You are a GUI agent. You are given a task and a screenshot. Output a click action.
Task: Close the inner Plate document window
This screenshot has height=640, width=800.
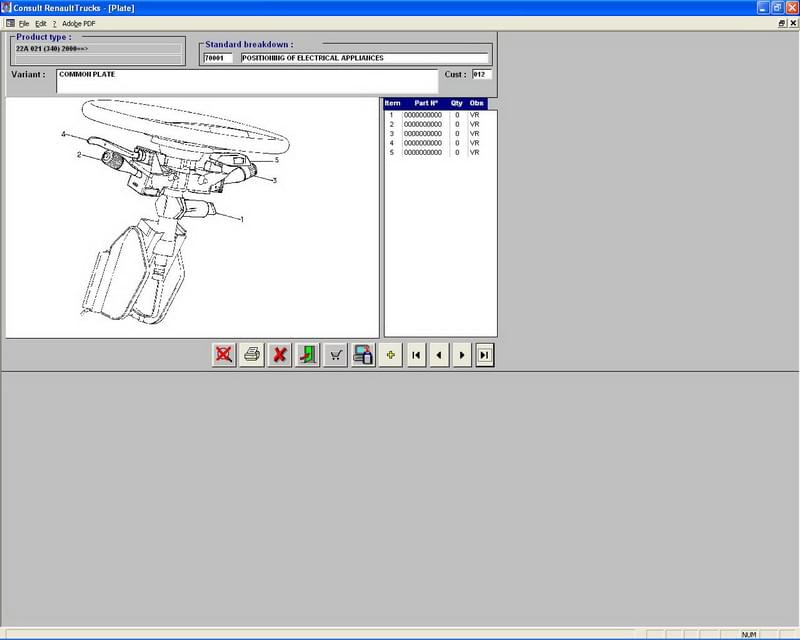[x=793, y=23]
